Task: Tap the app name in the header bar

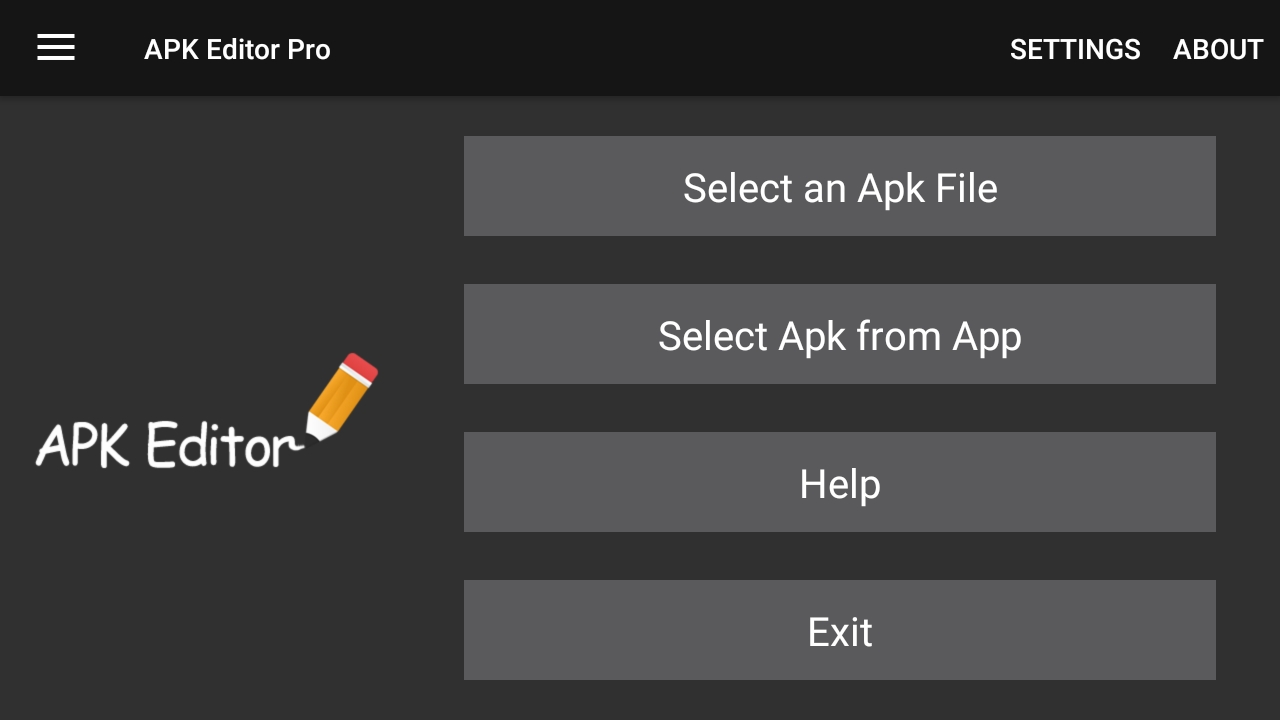Action: point(237,49)
